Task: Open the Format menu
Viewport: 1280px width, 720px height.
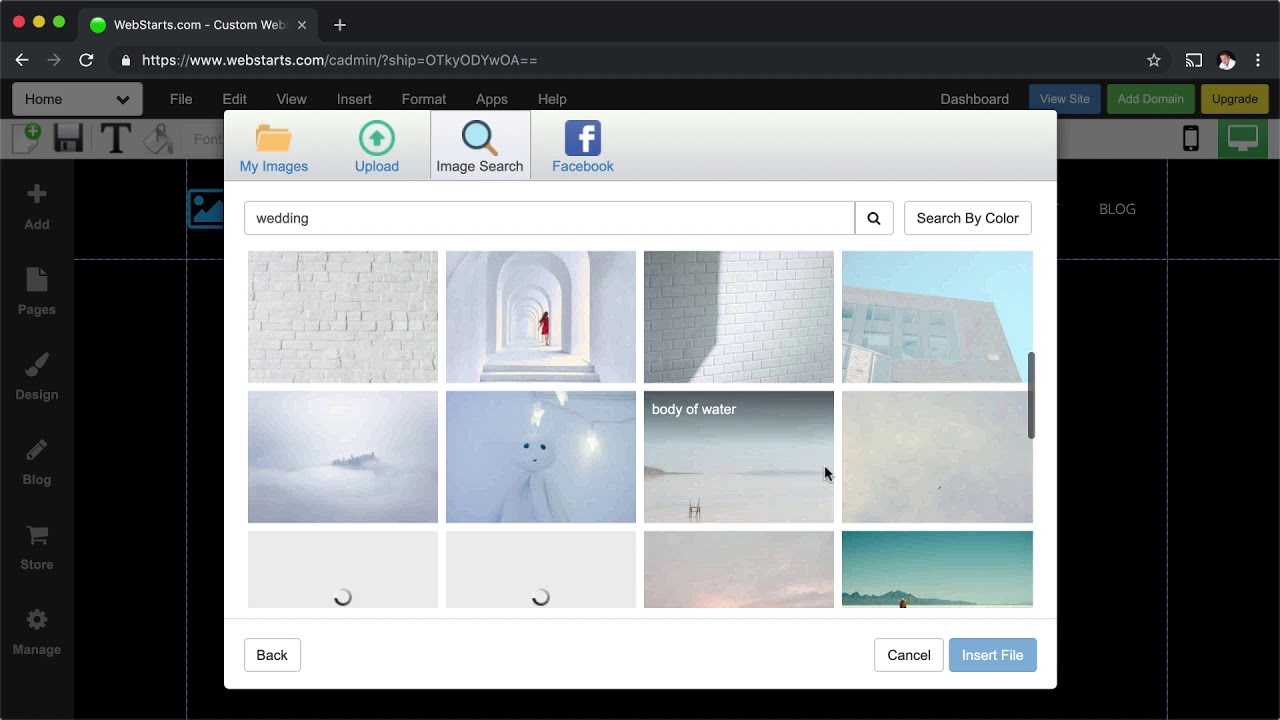Action: point(424,99)
